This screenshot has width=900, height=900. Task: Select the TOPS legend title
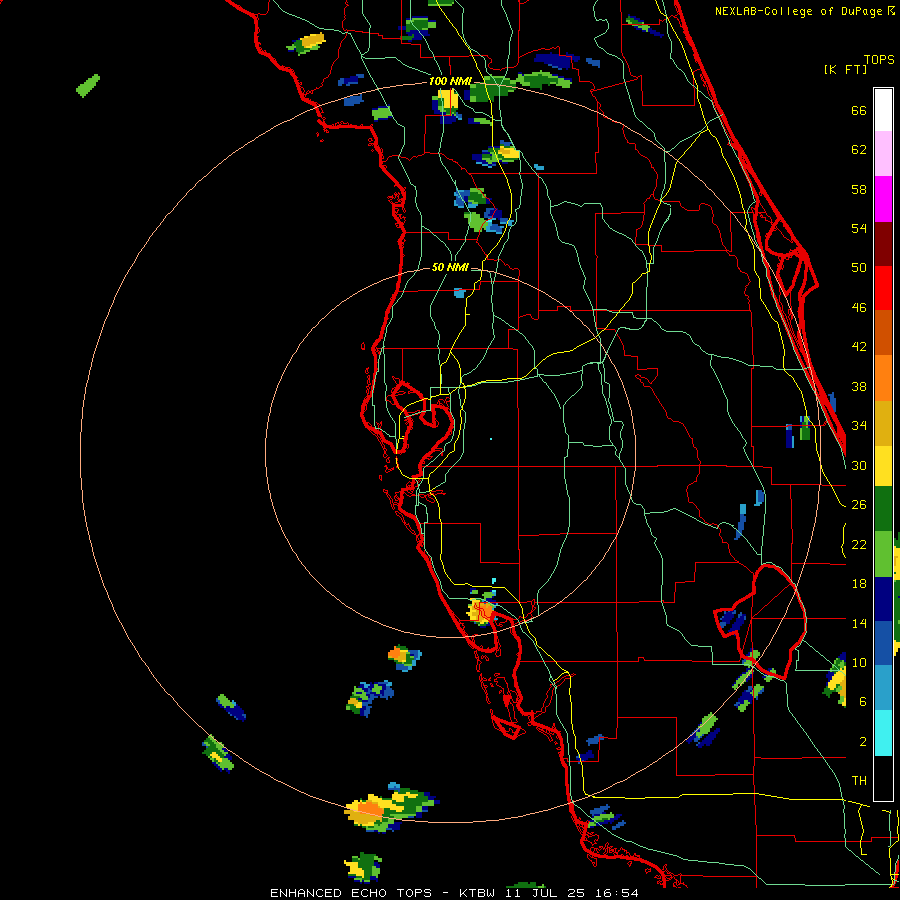pyautogui.click(x=879, y=60)
